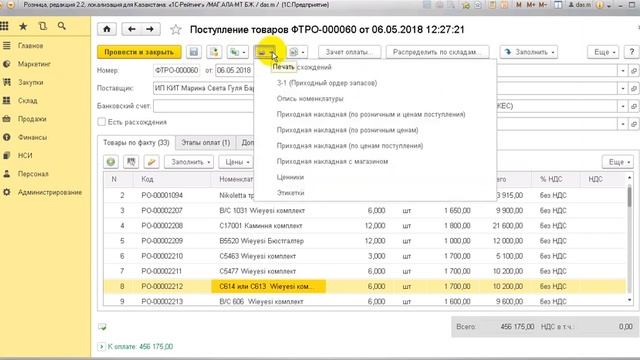The height and width of the screenshot is (360, 640).
Task: Click table scrollbar down arrow
Action: coord(629,300)
